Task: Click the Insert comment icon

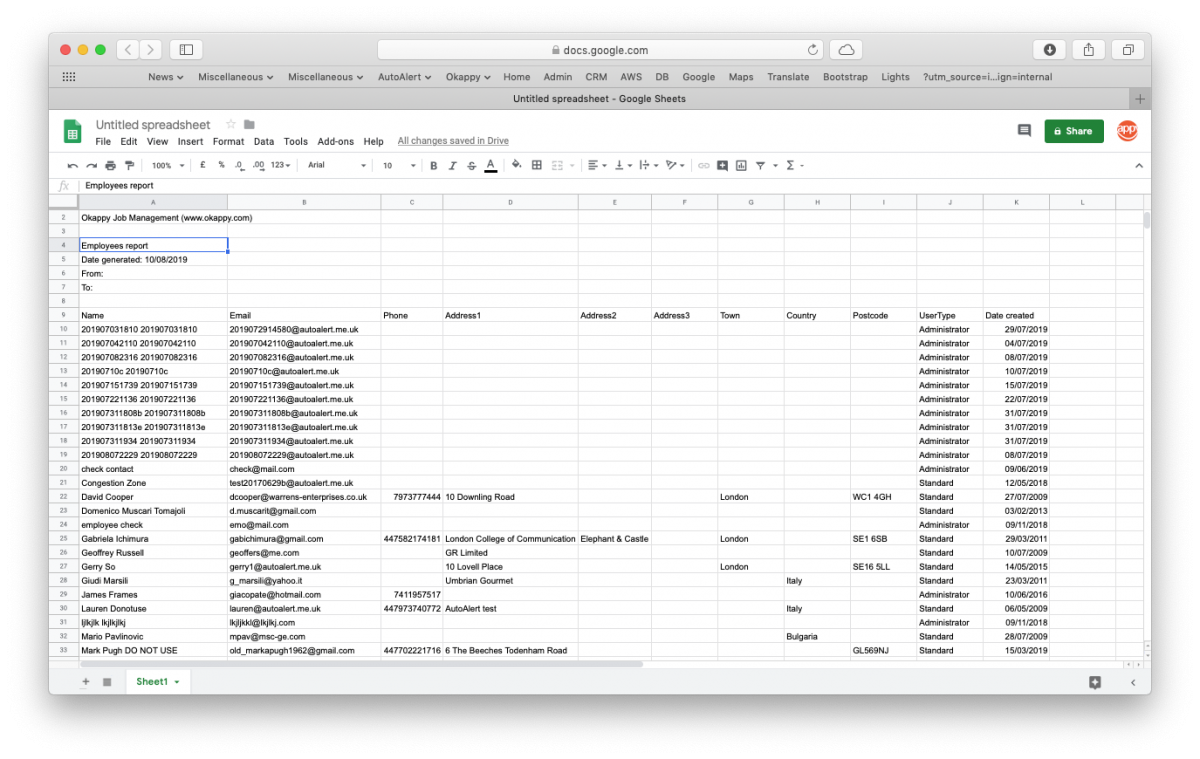Action: point(722,165)
